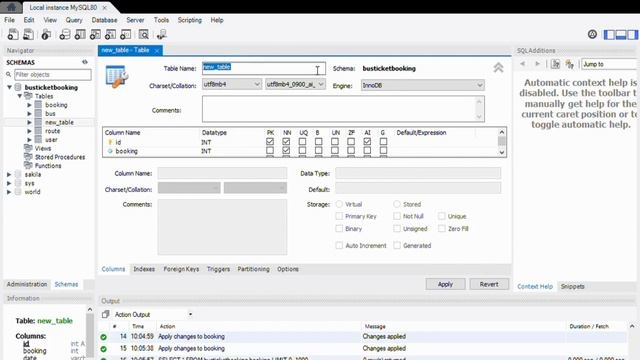This screenshot has height=360, width=640.
Task: Create a new view toolbar icon
Action: [95, 35]
